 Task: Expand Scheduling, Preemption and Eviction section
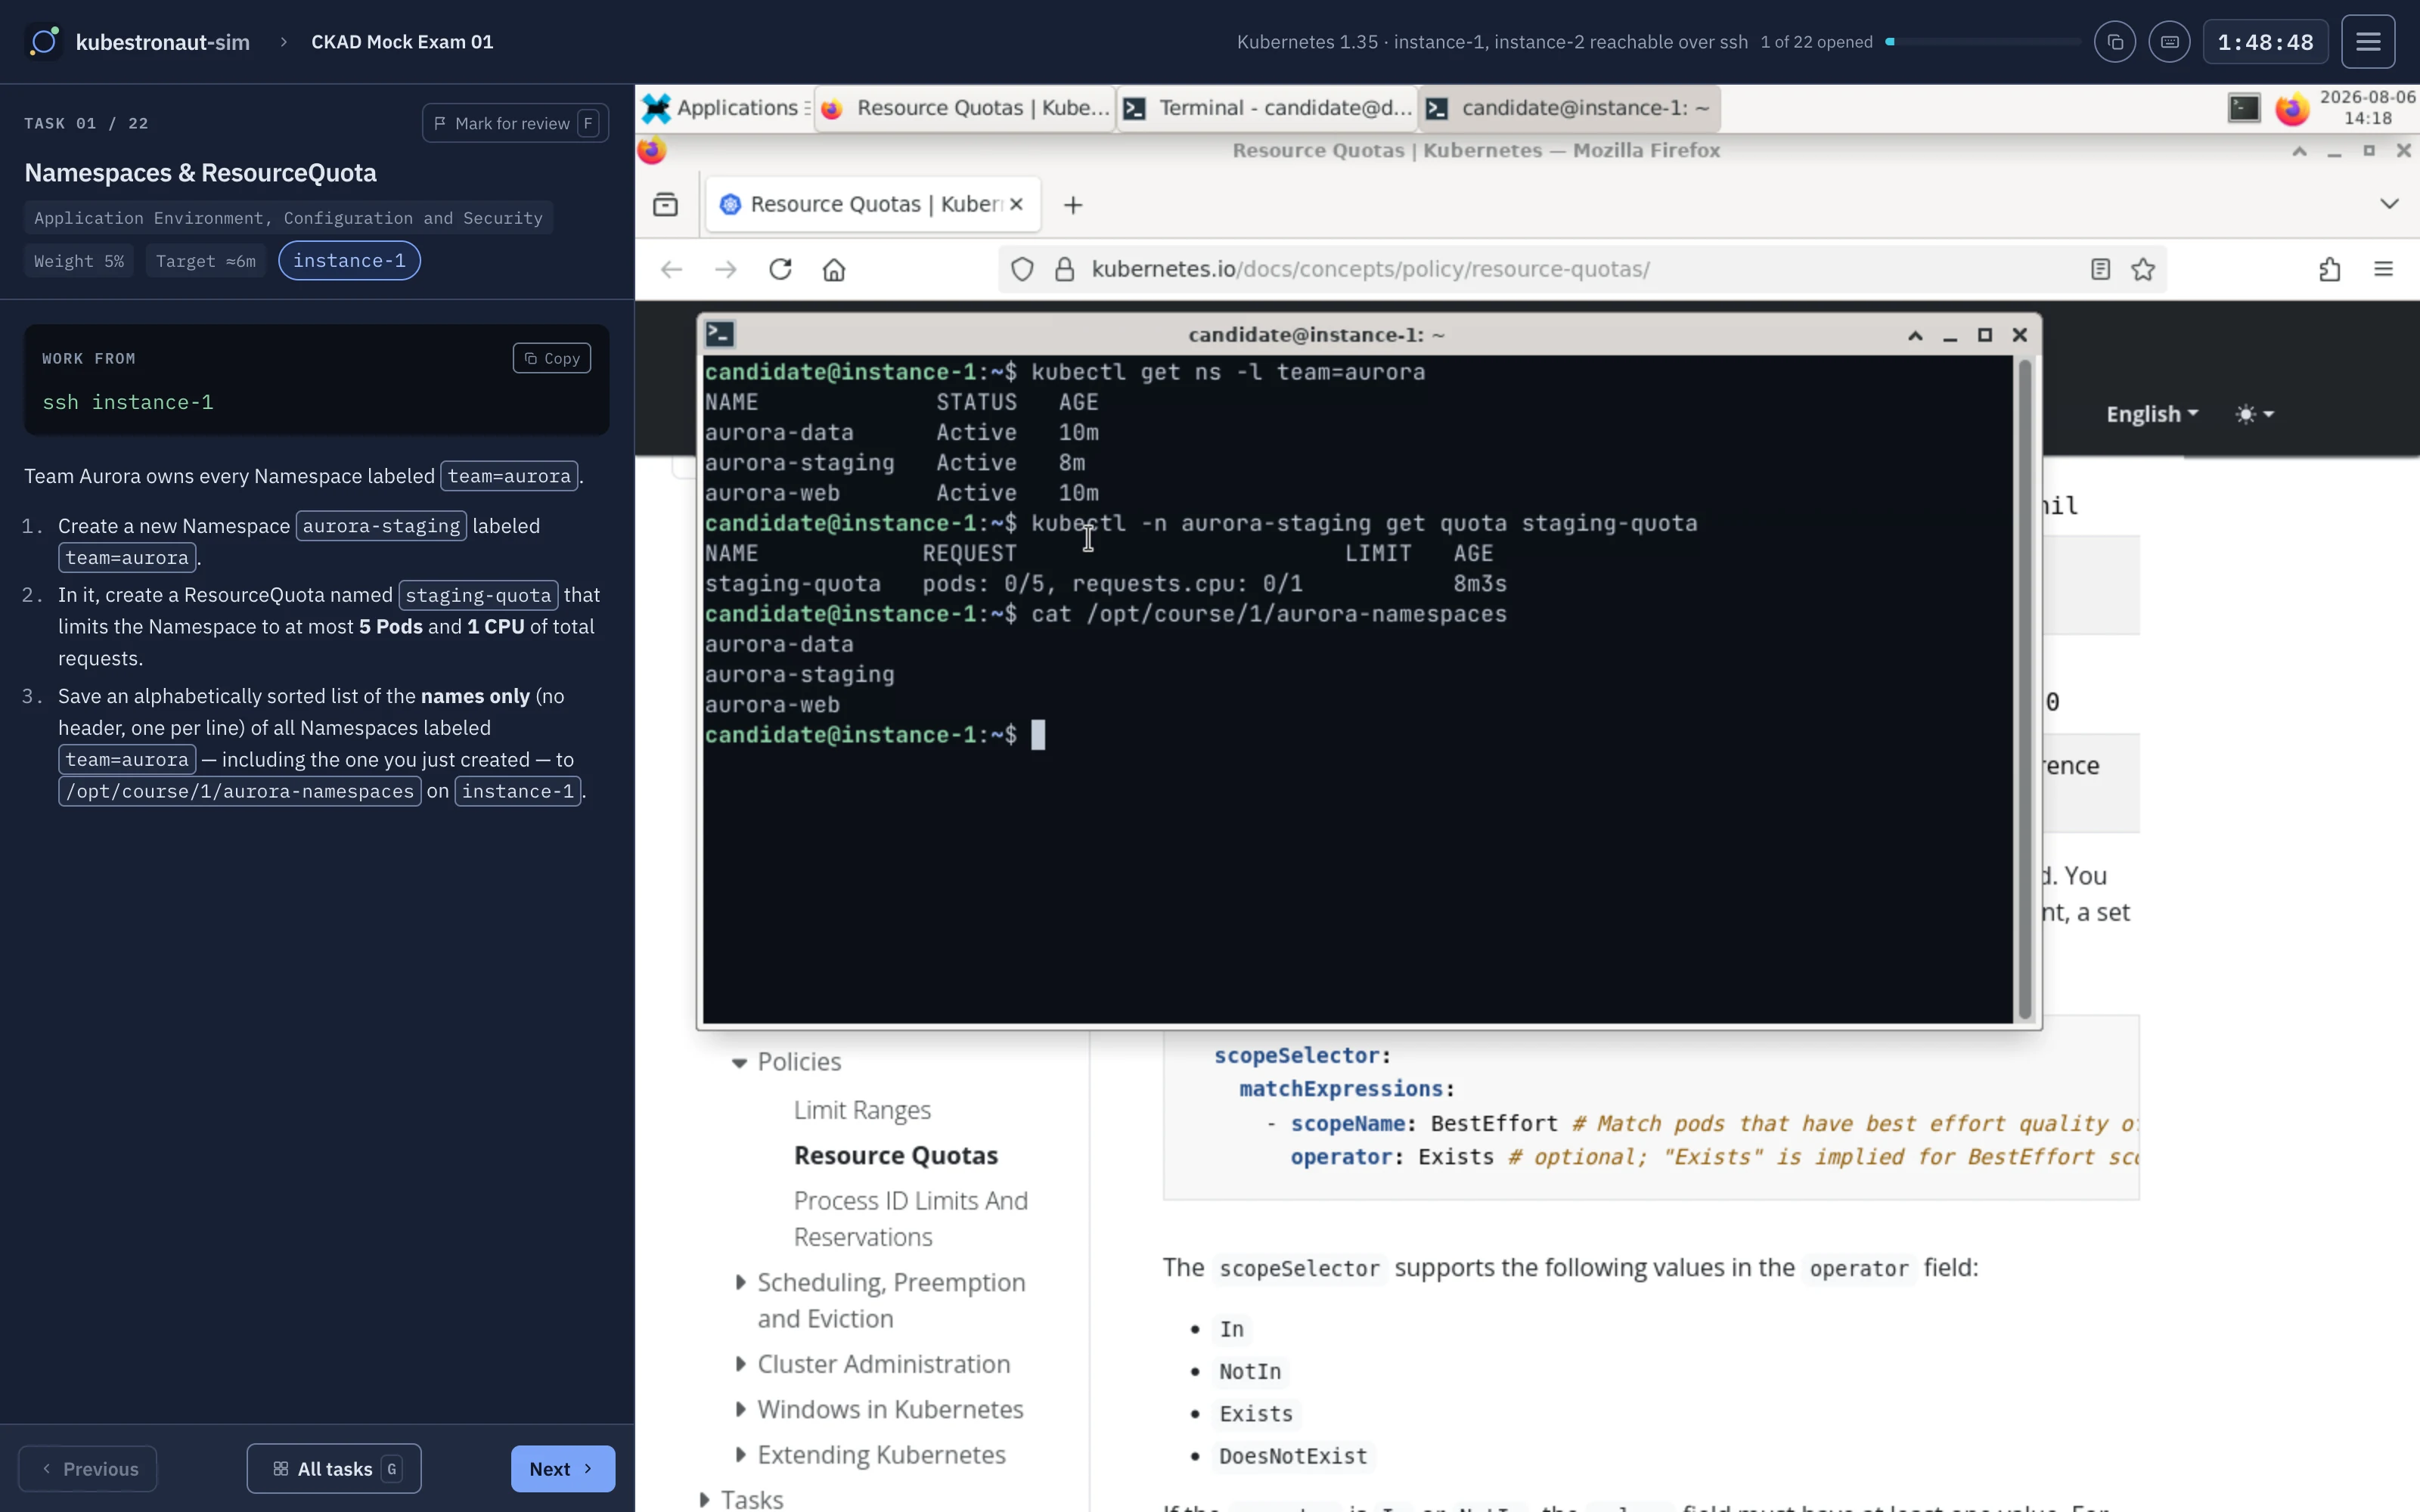[x=741, y=1282]
